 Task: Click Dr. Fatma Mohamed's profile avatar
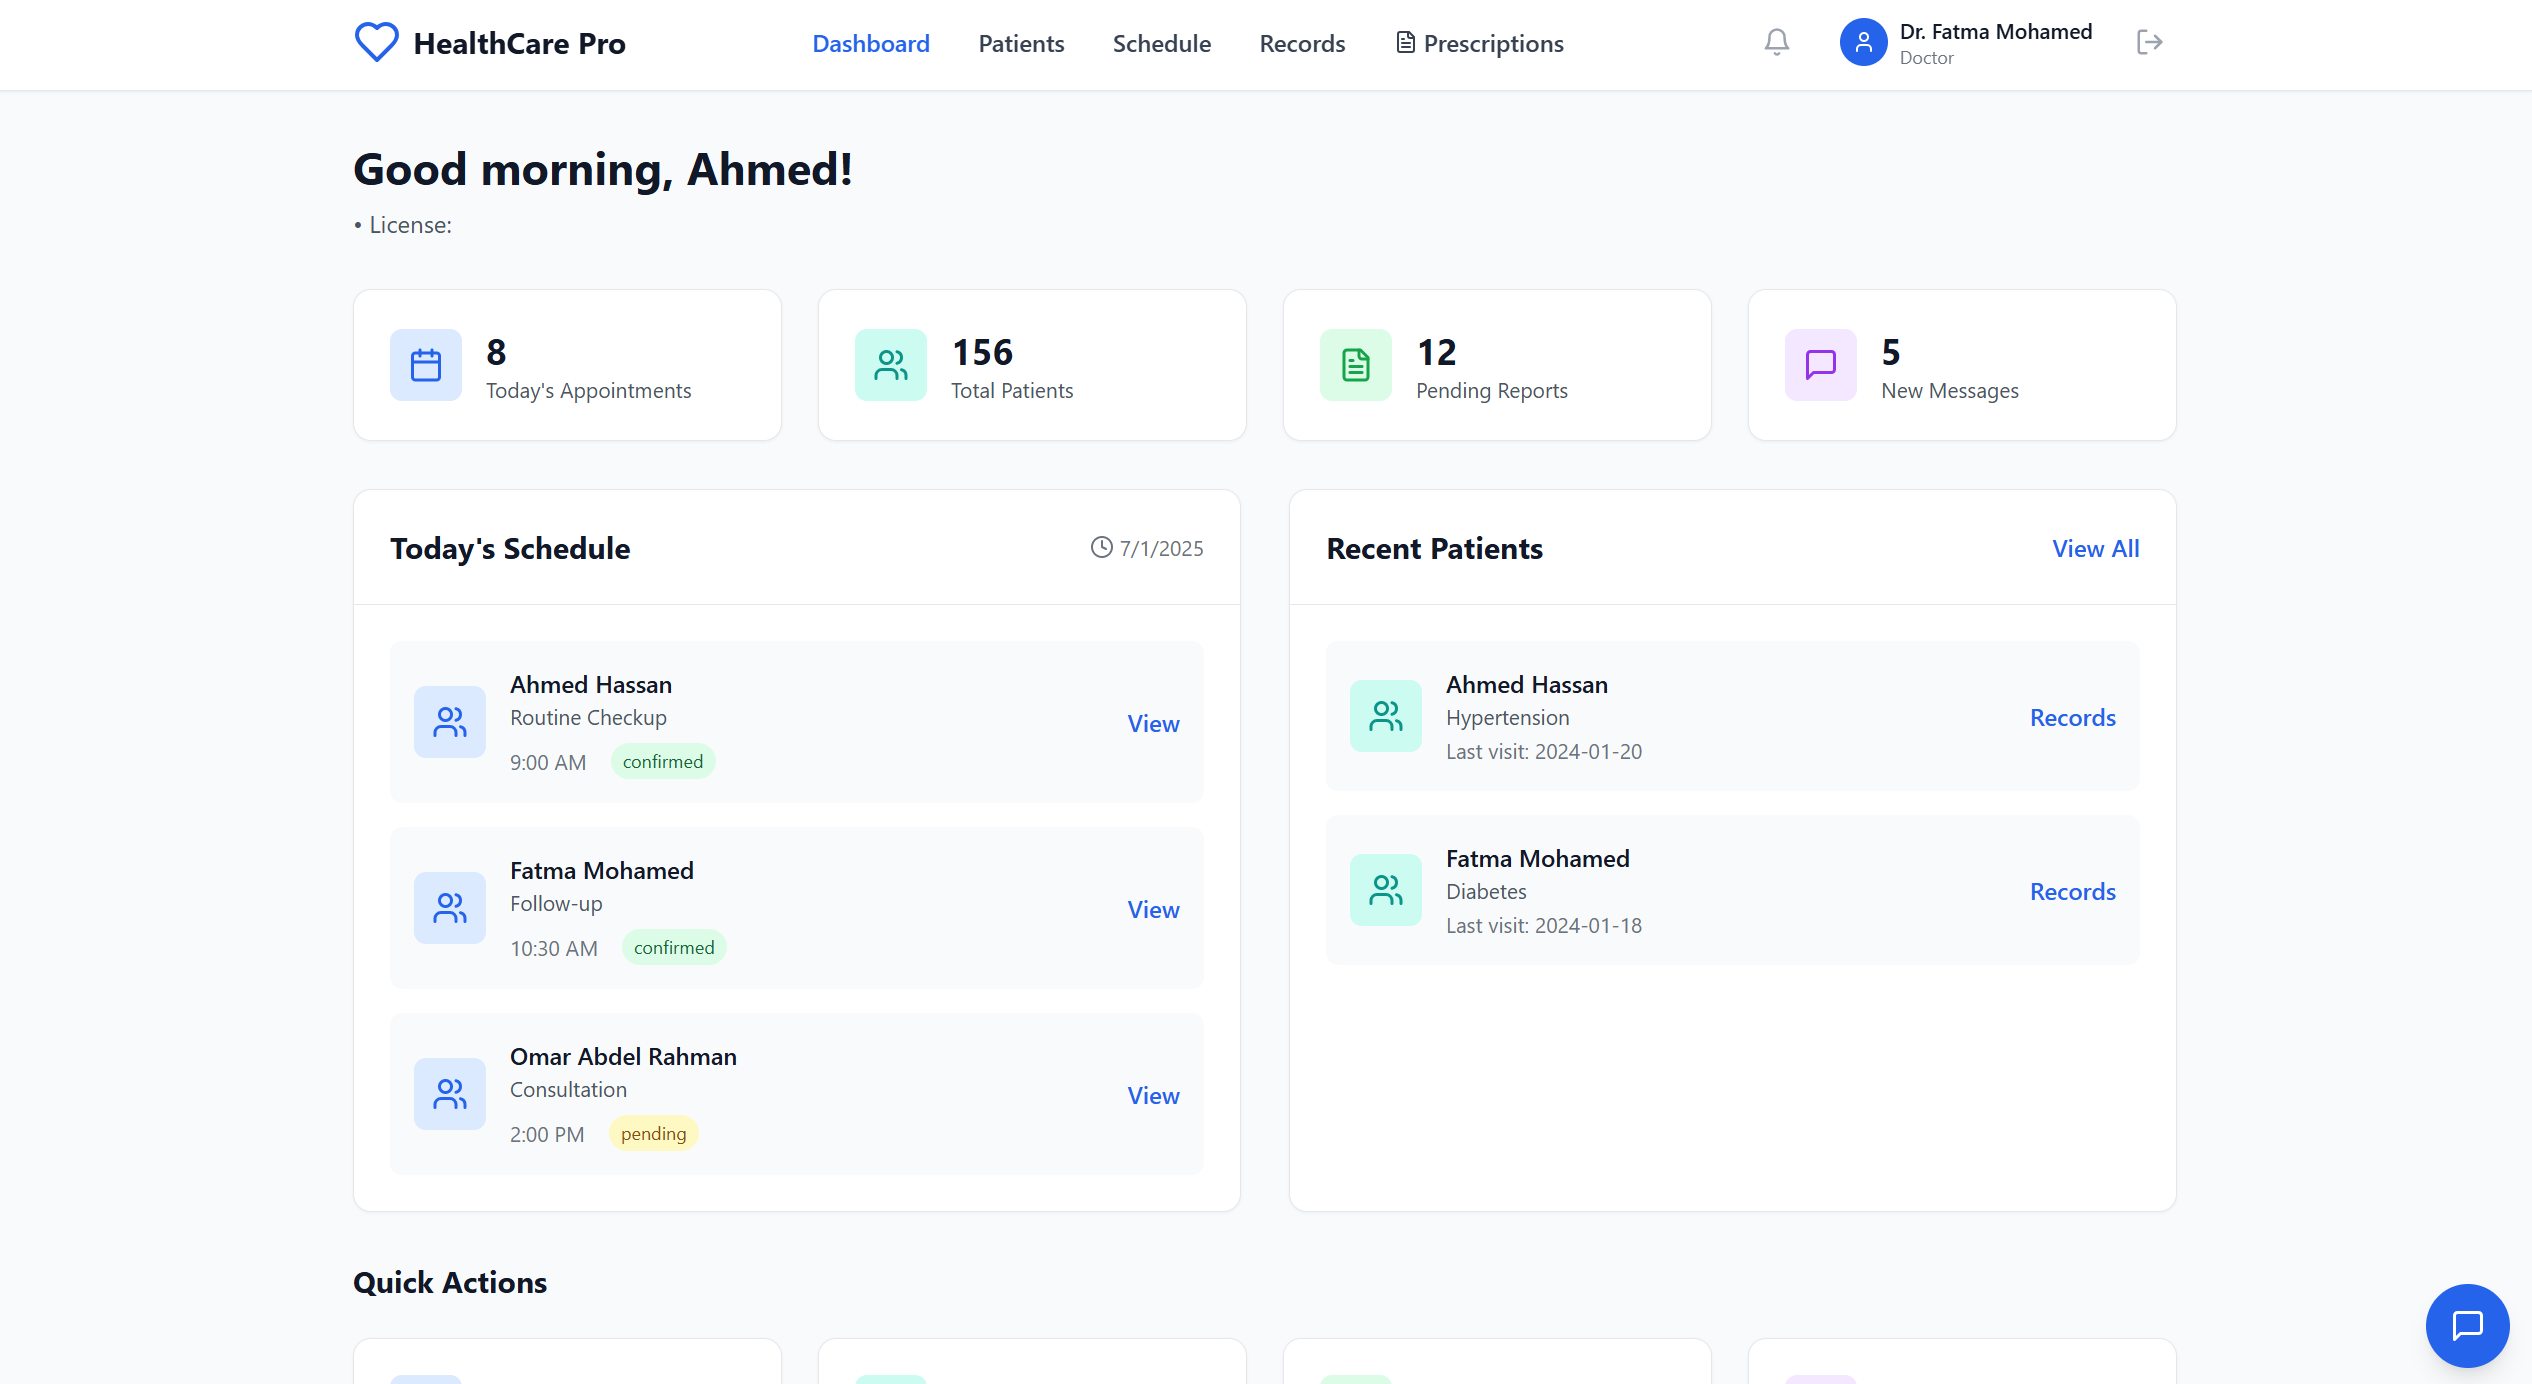pos(1863,42)
